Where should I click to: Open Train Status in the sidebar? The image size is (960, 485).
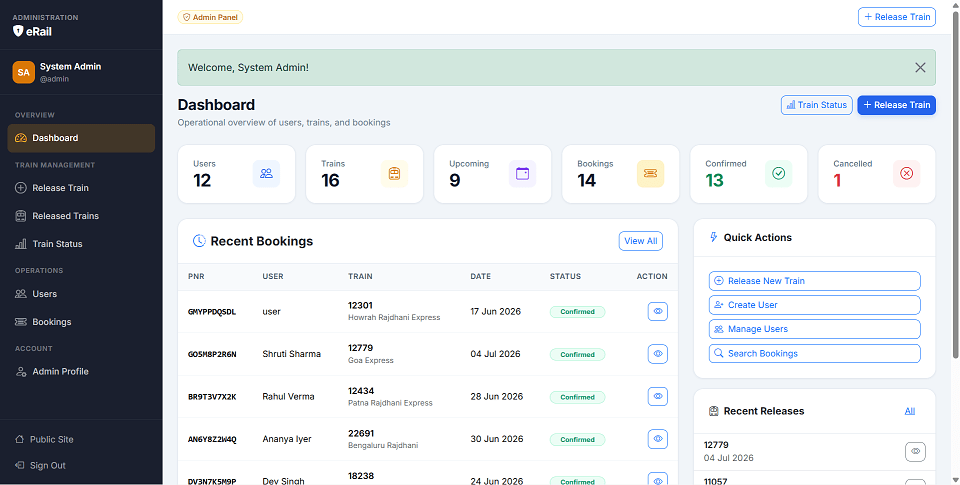coord(81,244)
